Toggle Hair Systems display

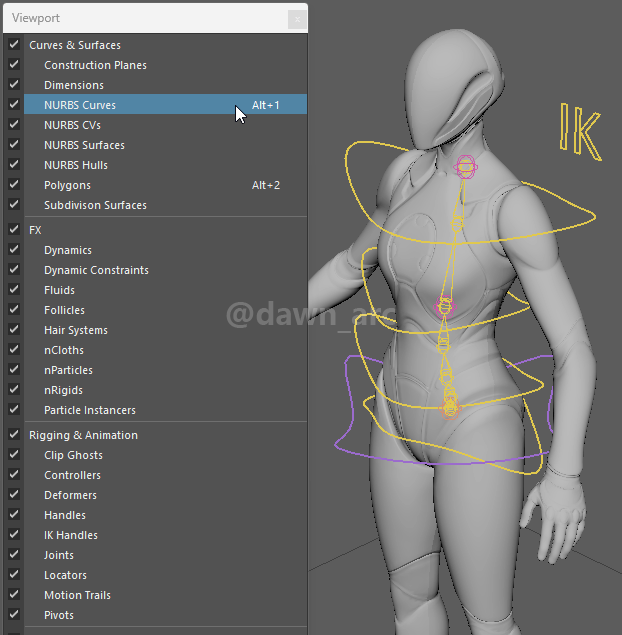coord(14,329)
